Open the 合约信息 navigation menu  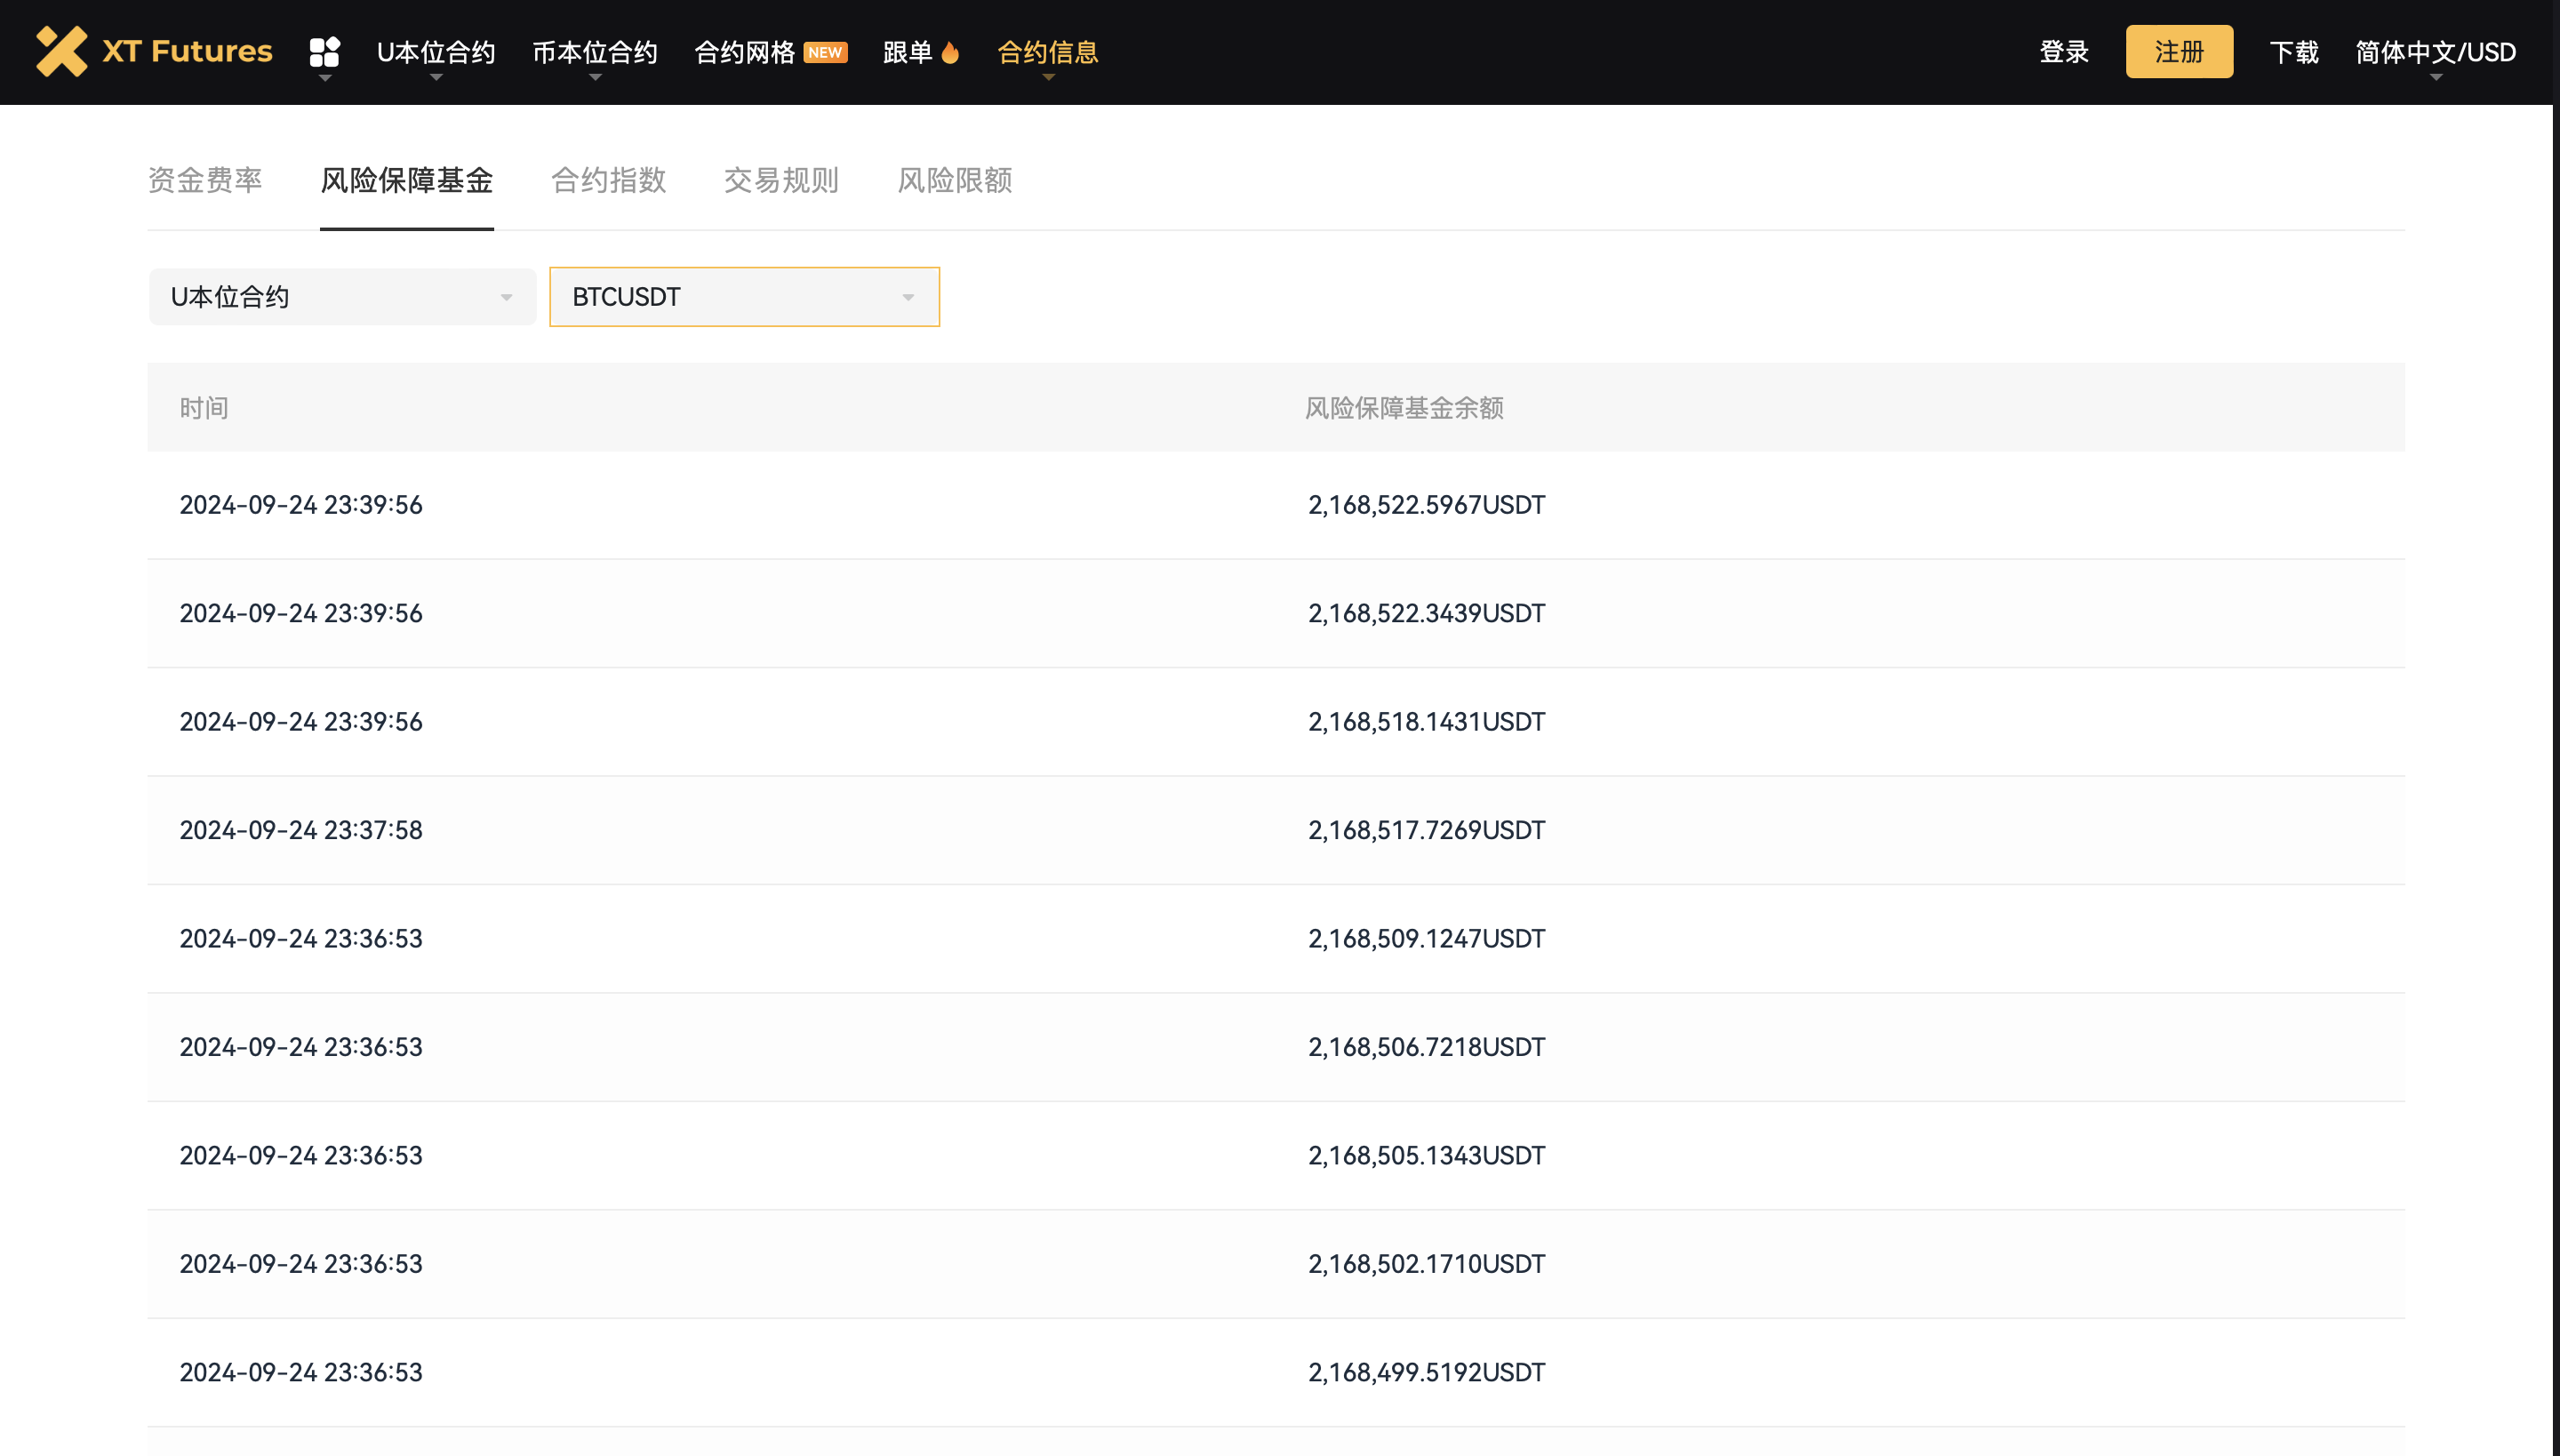point(1047,52)
